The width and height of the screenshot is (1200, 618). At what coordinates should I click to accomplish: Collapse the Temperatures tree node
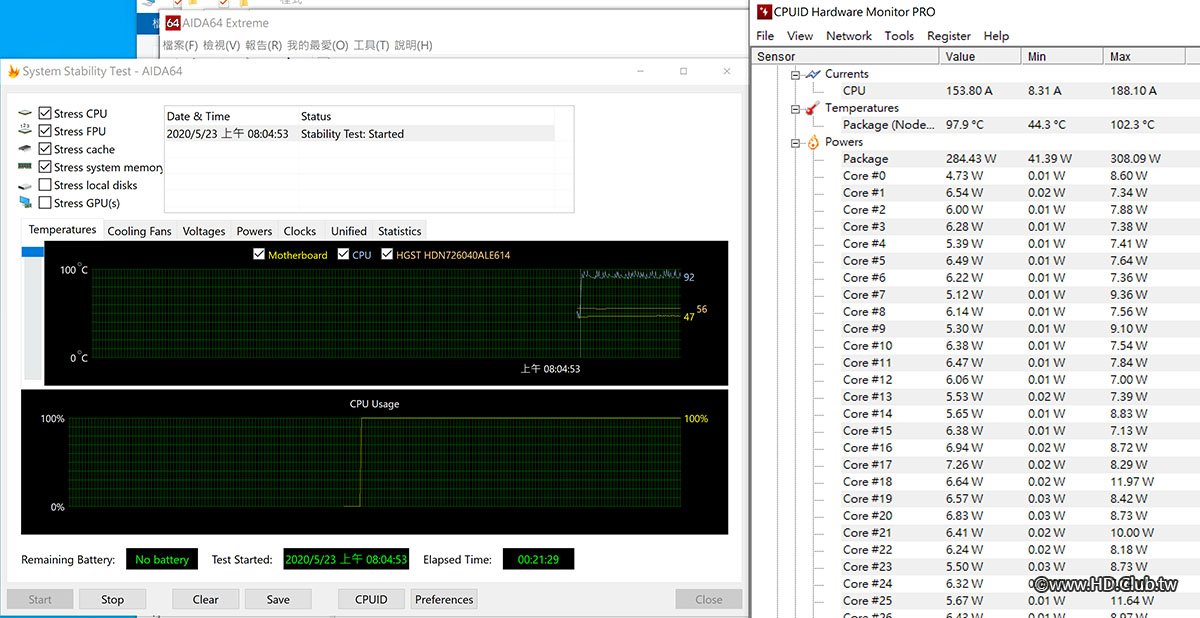click(796, 109)
